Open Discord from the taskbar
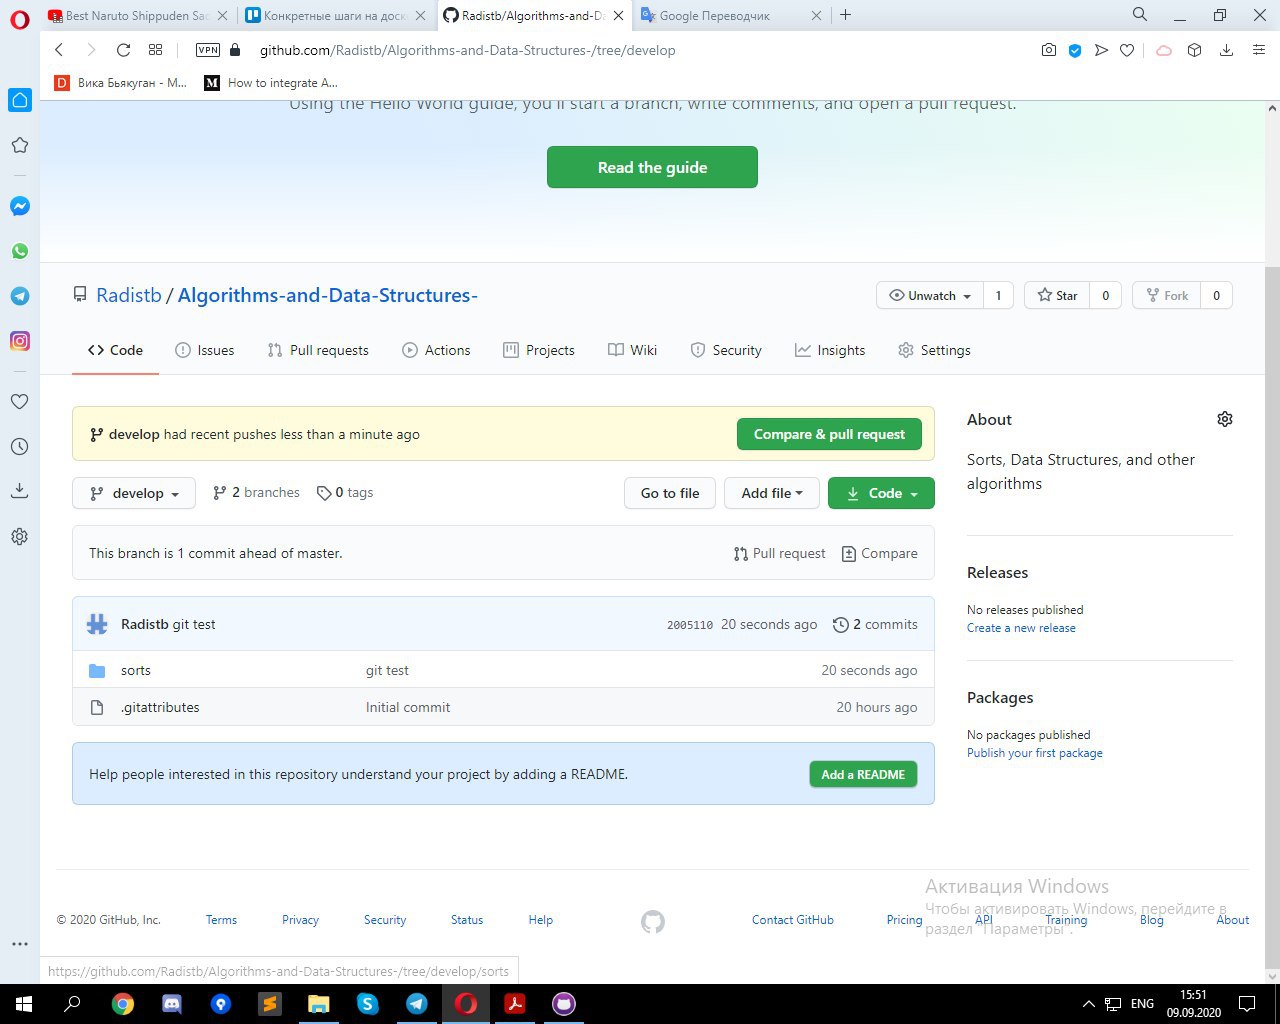The image size is (1280, 1024). (172, 1004)
